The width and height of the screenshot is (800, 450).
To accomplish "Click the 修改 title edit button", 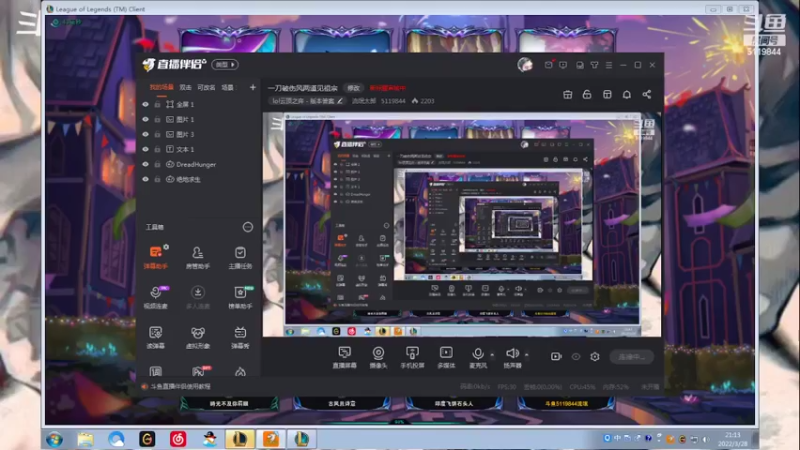I will (x=353, y=88).
